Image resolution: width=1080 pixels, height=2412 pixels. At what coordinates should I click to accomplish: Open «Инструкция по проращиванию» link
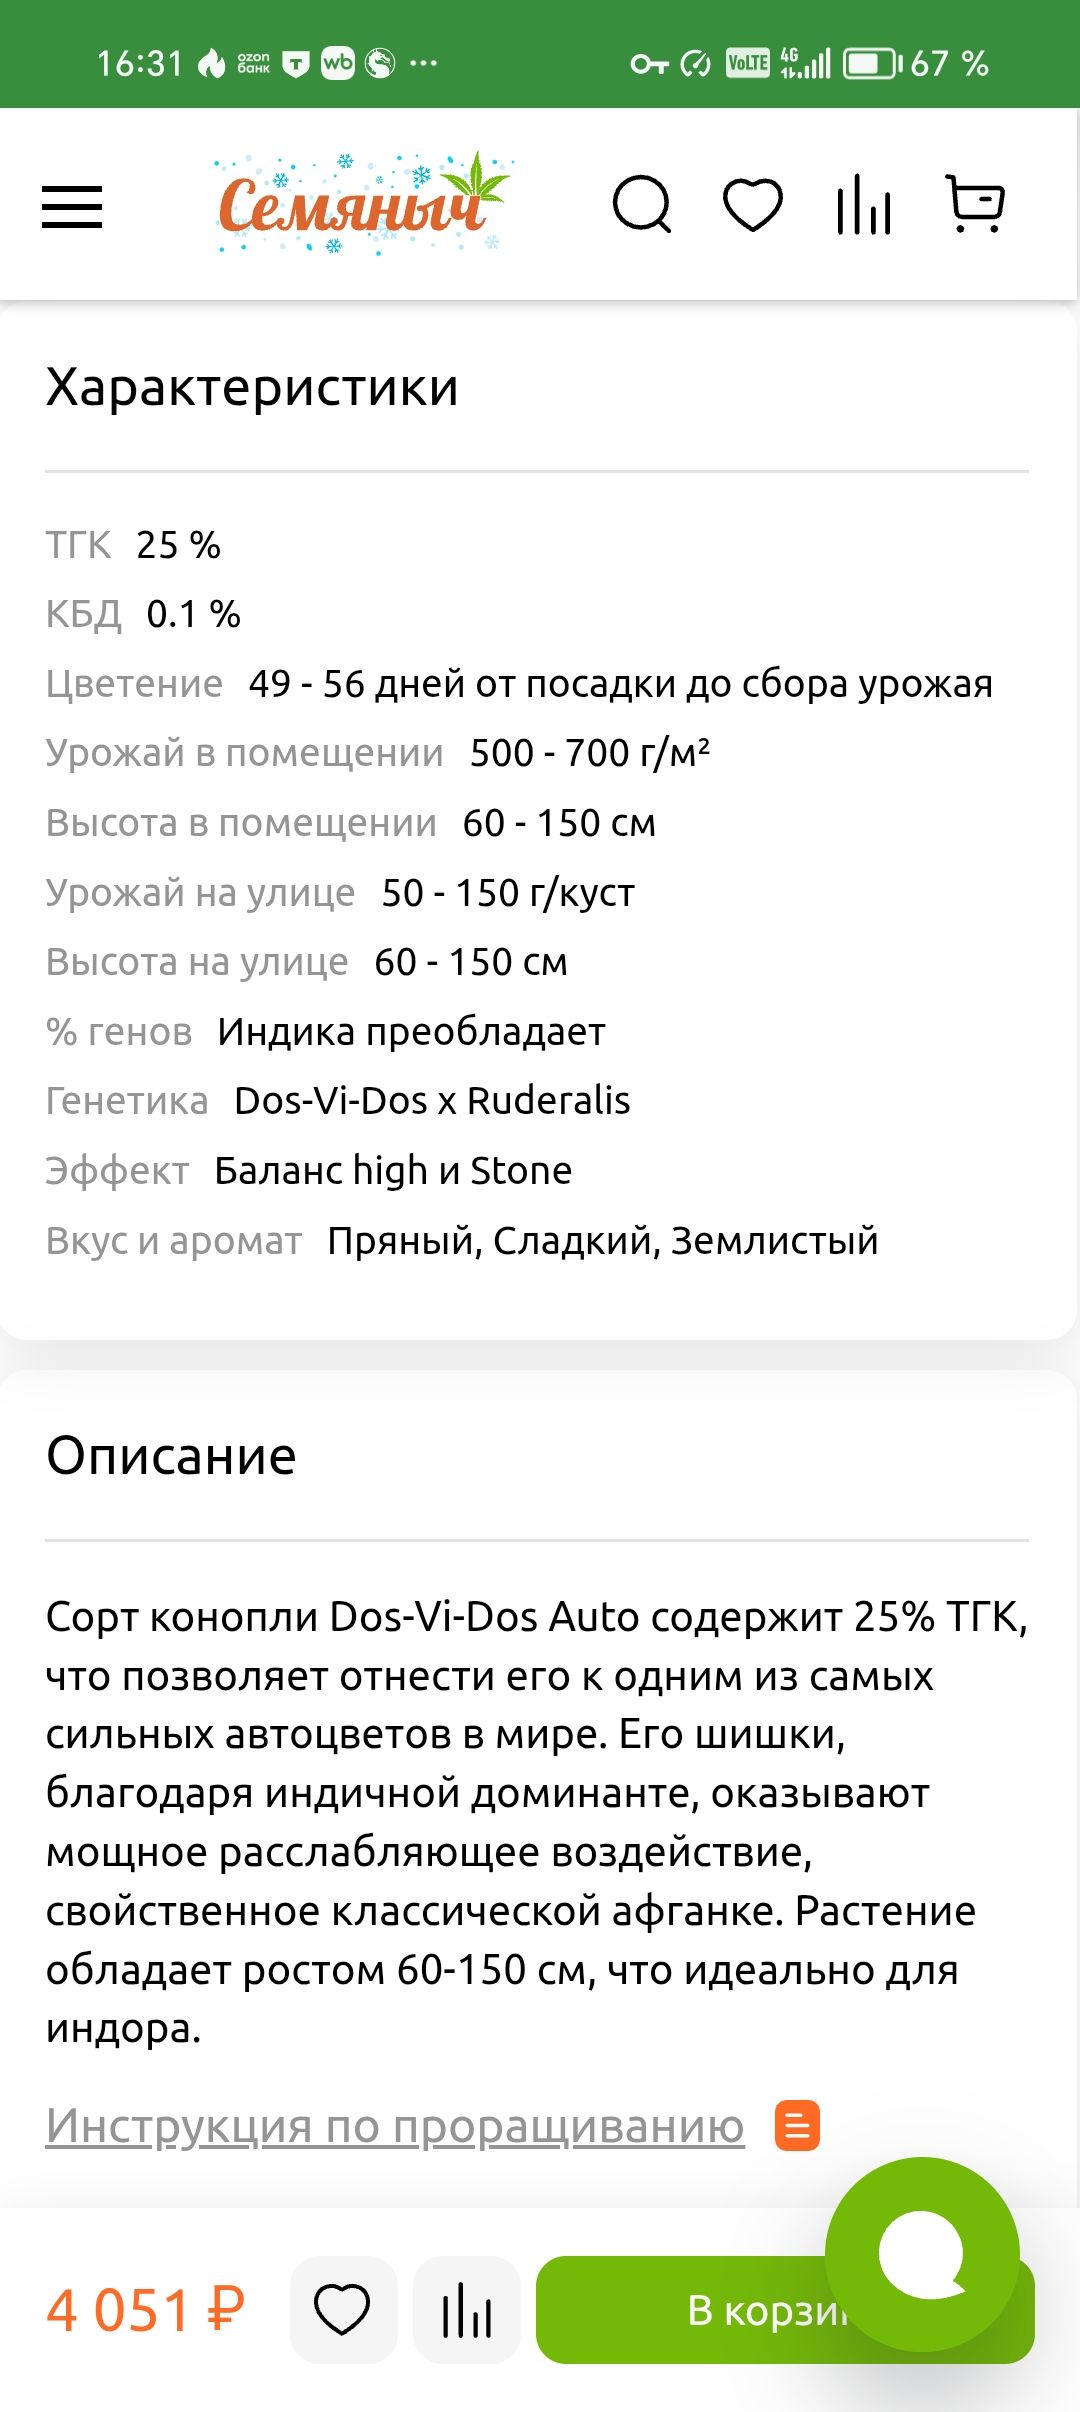(395, 2125)
